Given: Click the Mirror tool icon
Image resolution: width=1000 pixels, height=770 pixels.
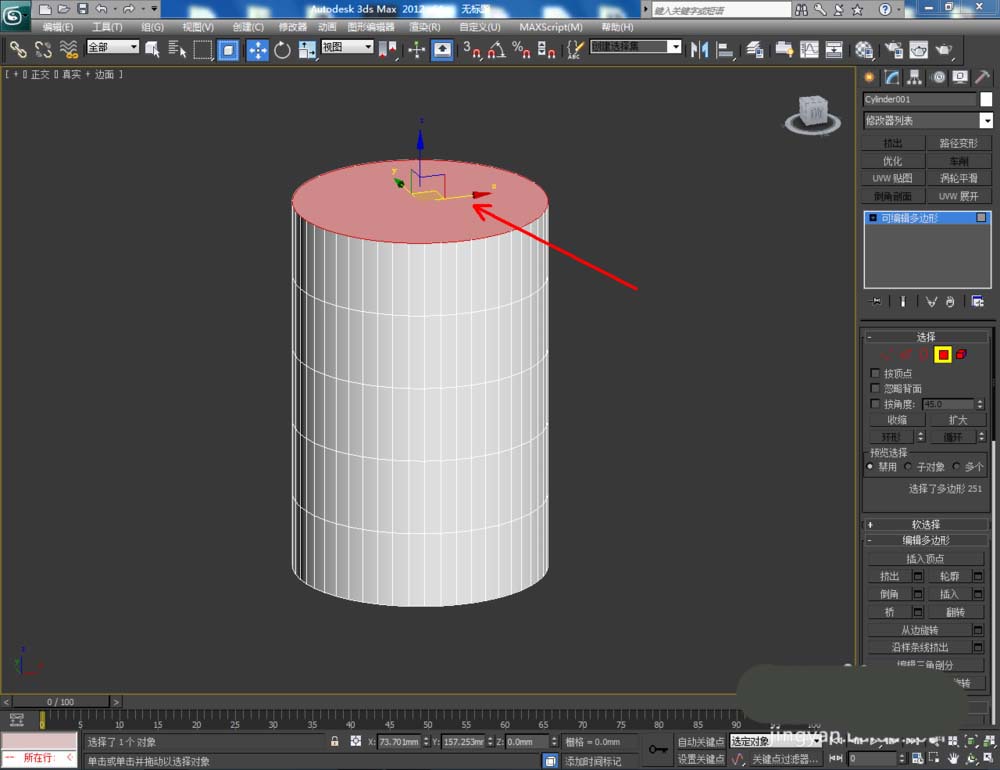Looking at the screenshot, I should pos(700,49).
